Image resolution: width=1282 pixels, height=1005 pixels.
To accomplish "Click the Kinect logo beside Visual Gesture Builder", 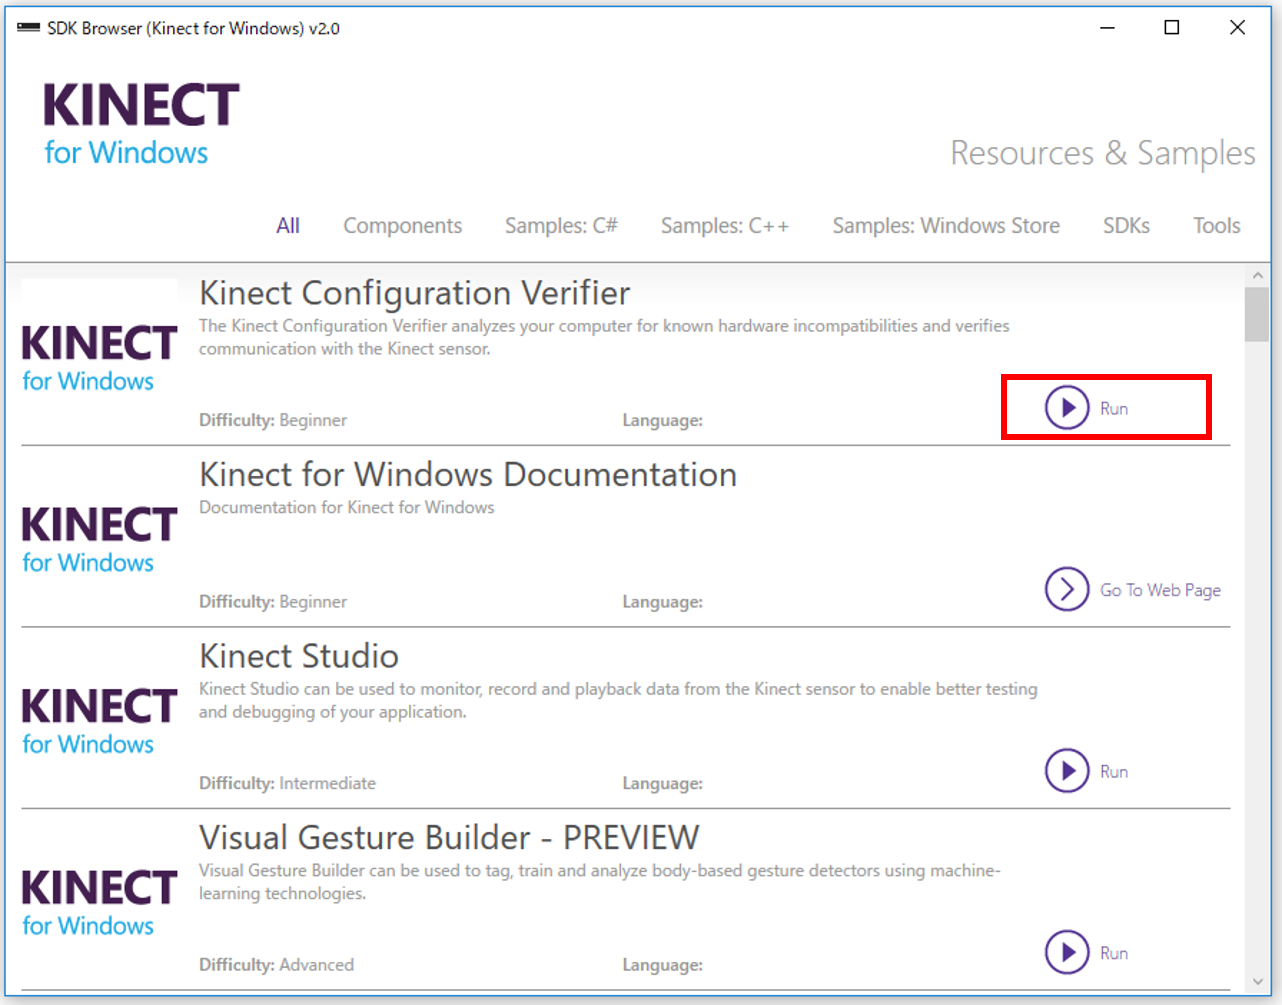I will click(x=97, y=898).
